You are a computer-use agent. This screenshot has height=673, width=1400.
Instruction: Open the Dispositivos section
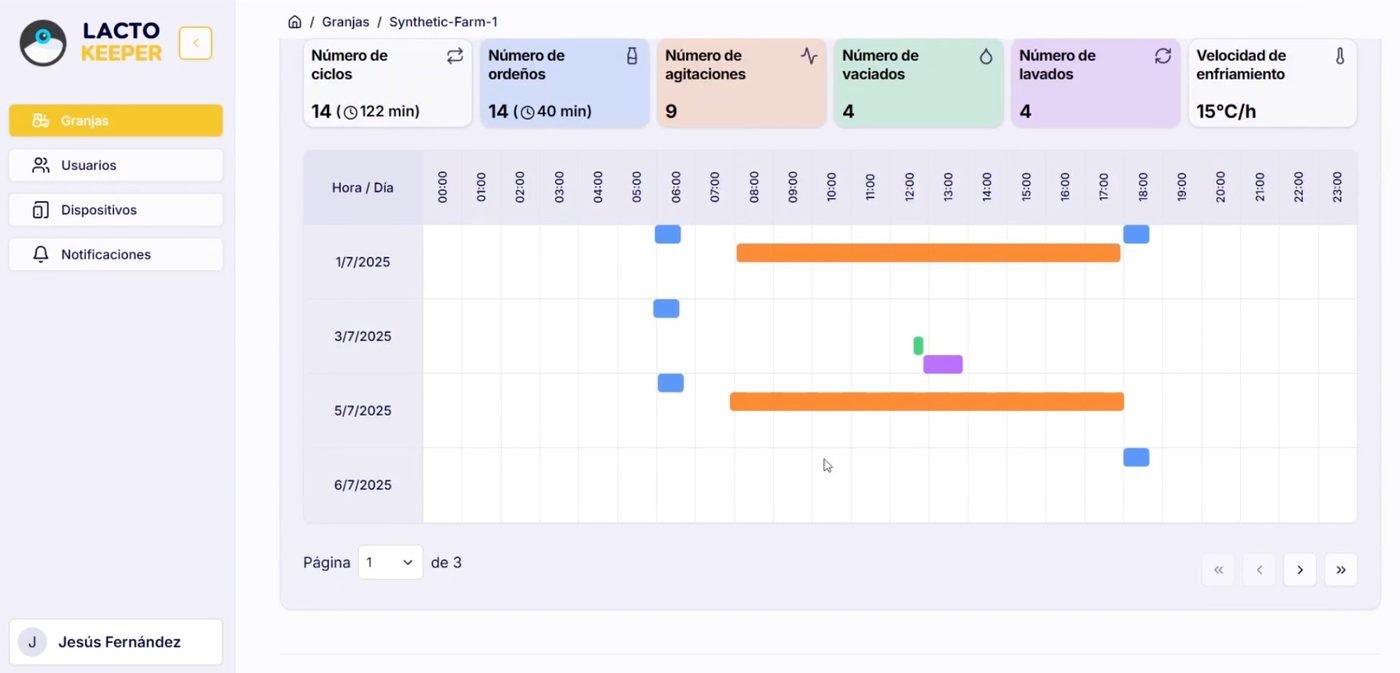pos(115,209)
